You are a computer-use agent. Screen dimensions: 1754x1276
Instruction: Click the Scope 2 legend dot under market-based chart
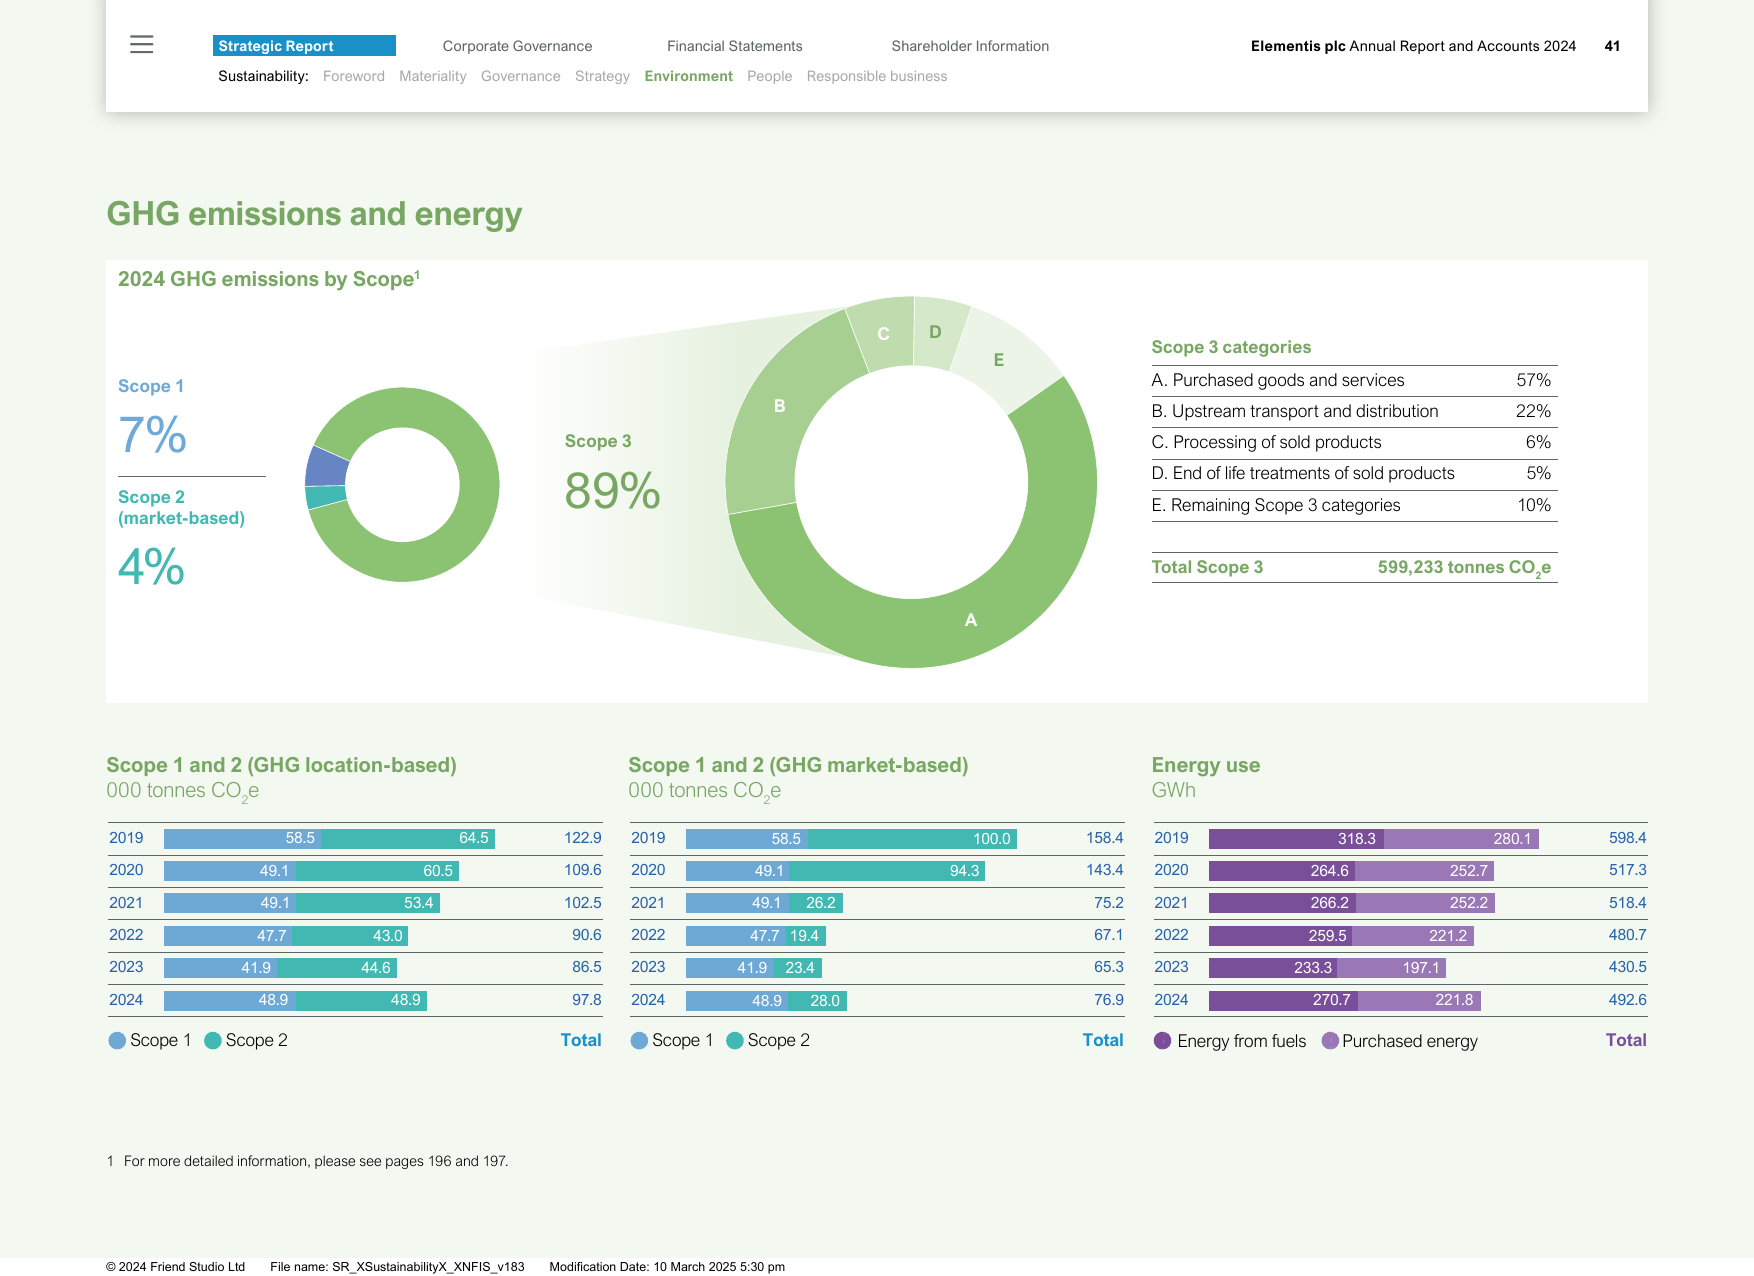click(735, 1041)
